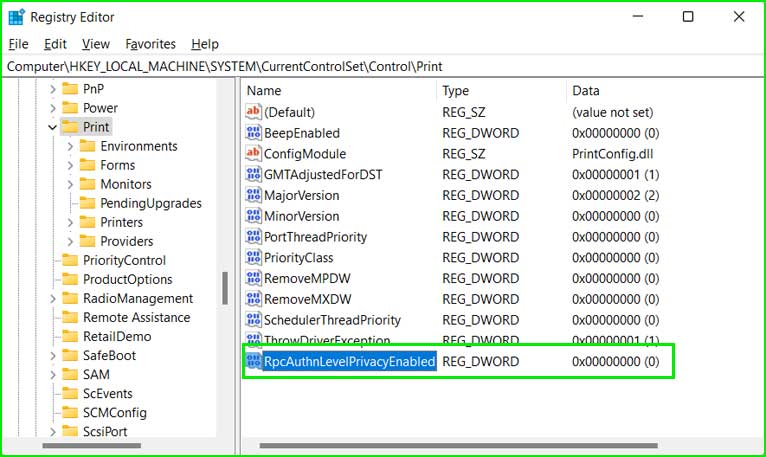Select the RemoveMXDW DWORD icon
The height and width of the screenshot is (457, 766).
[x=253, y=299]
